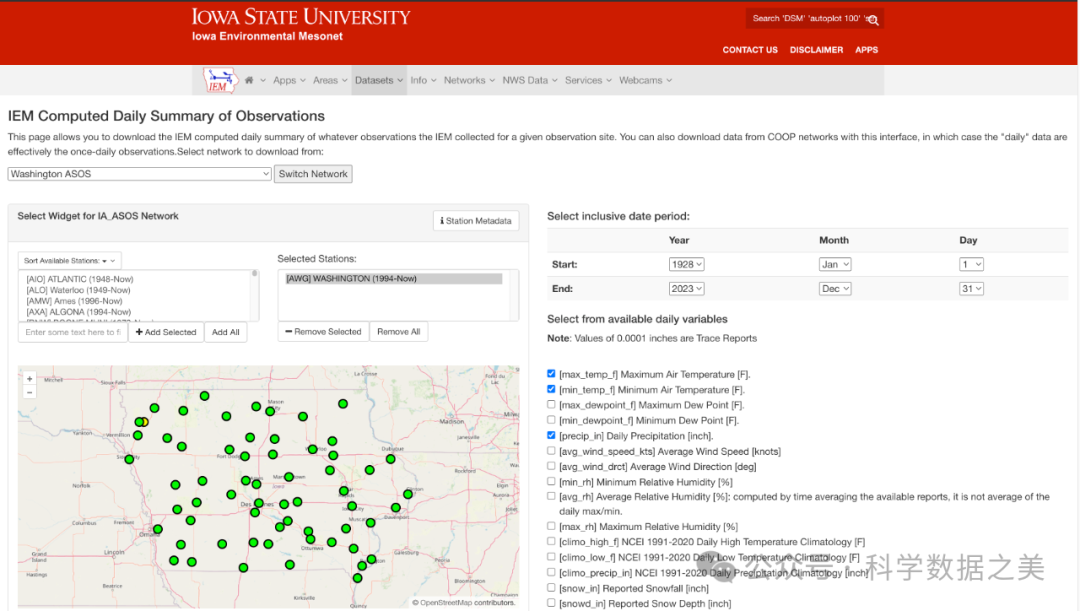Open Station Metadata info button
The image size is (1080, 611).
click(x=476, y=221)
